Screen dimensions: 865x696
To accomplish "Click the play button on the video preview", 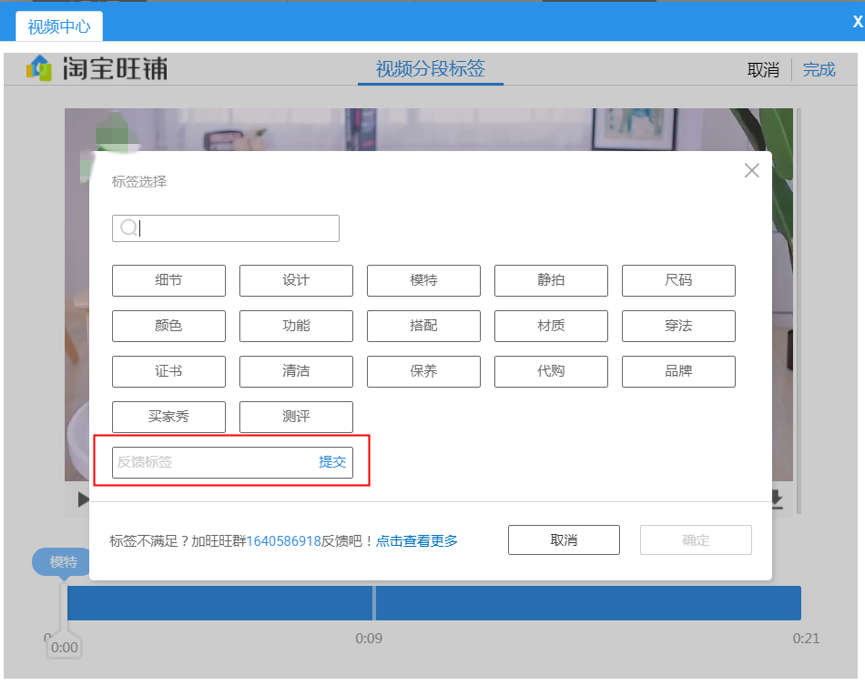I will 84,500.
